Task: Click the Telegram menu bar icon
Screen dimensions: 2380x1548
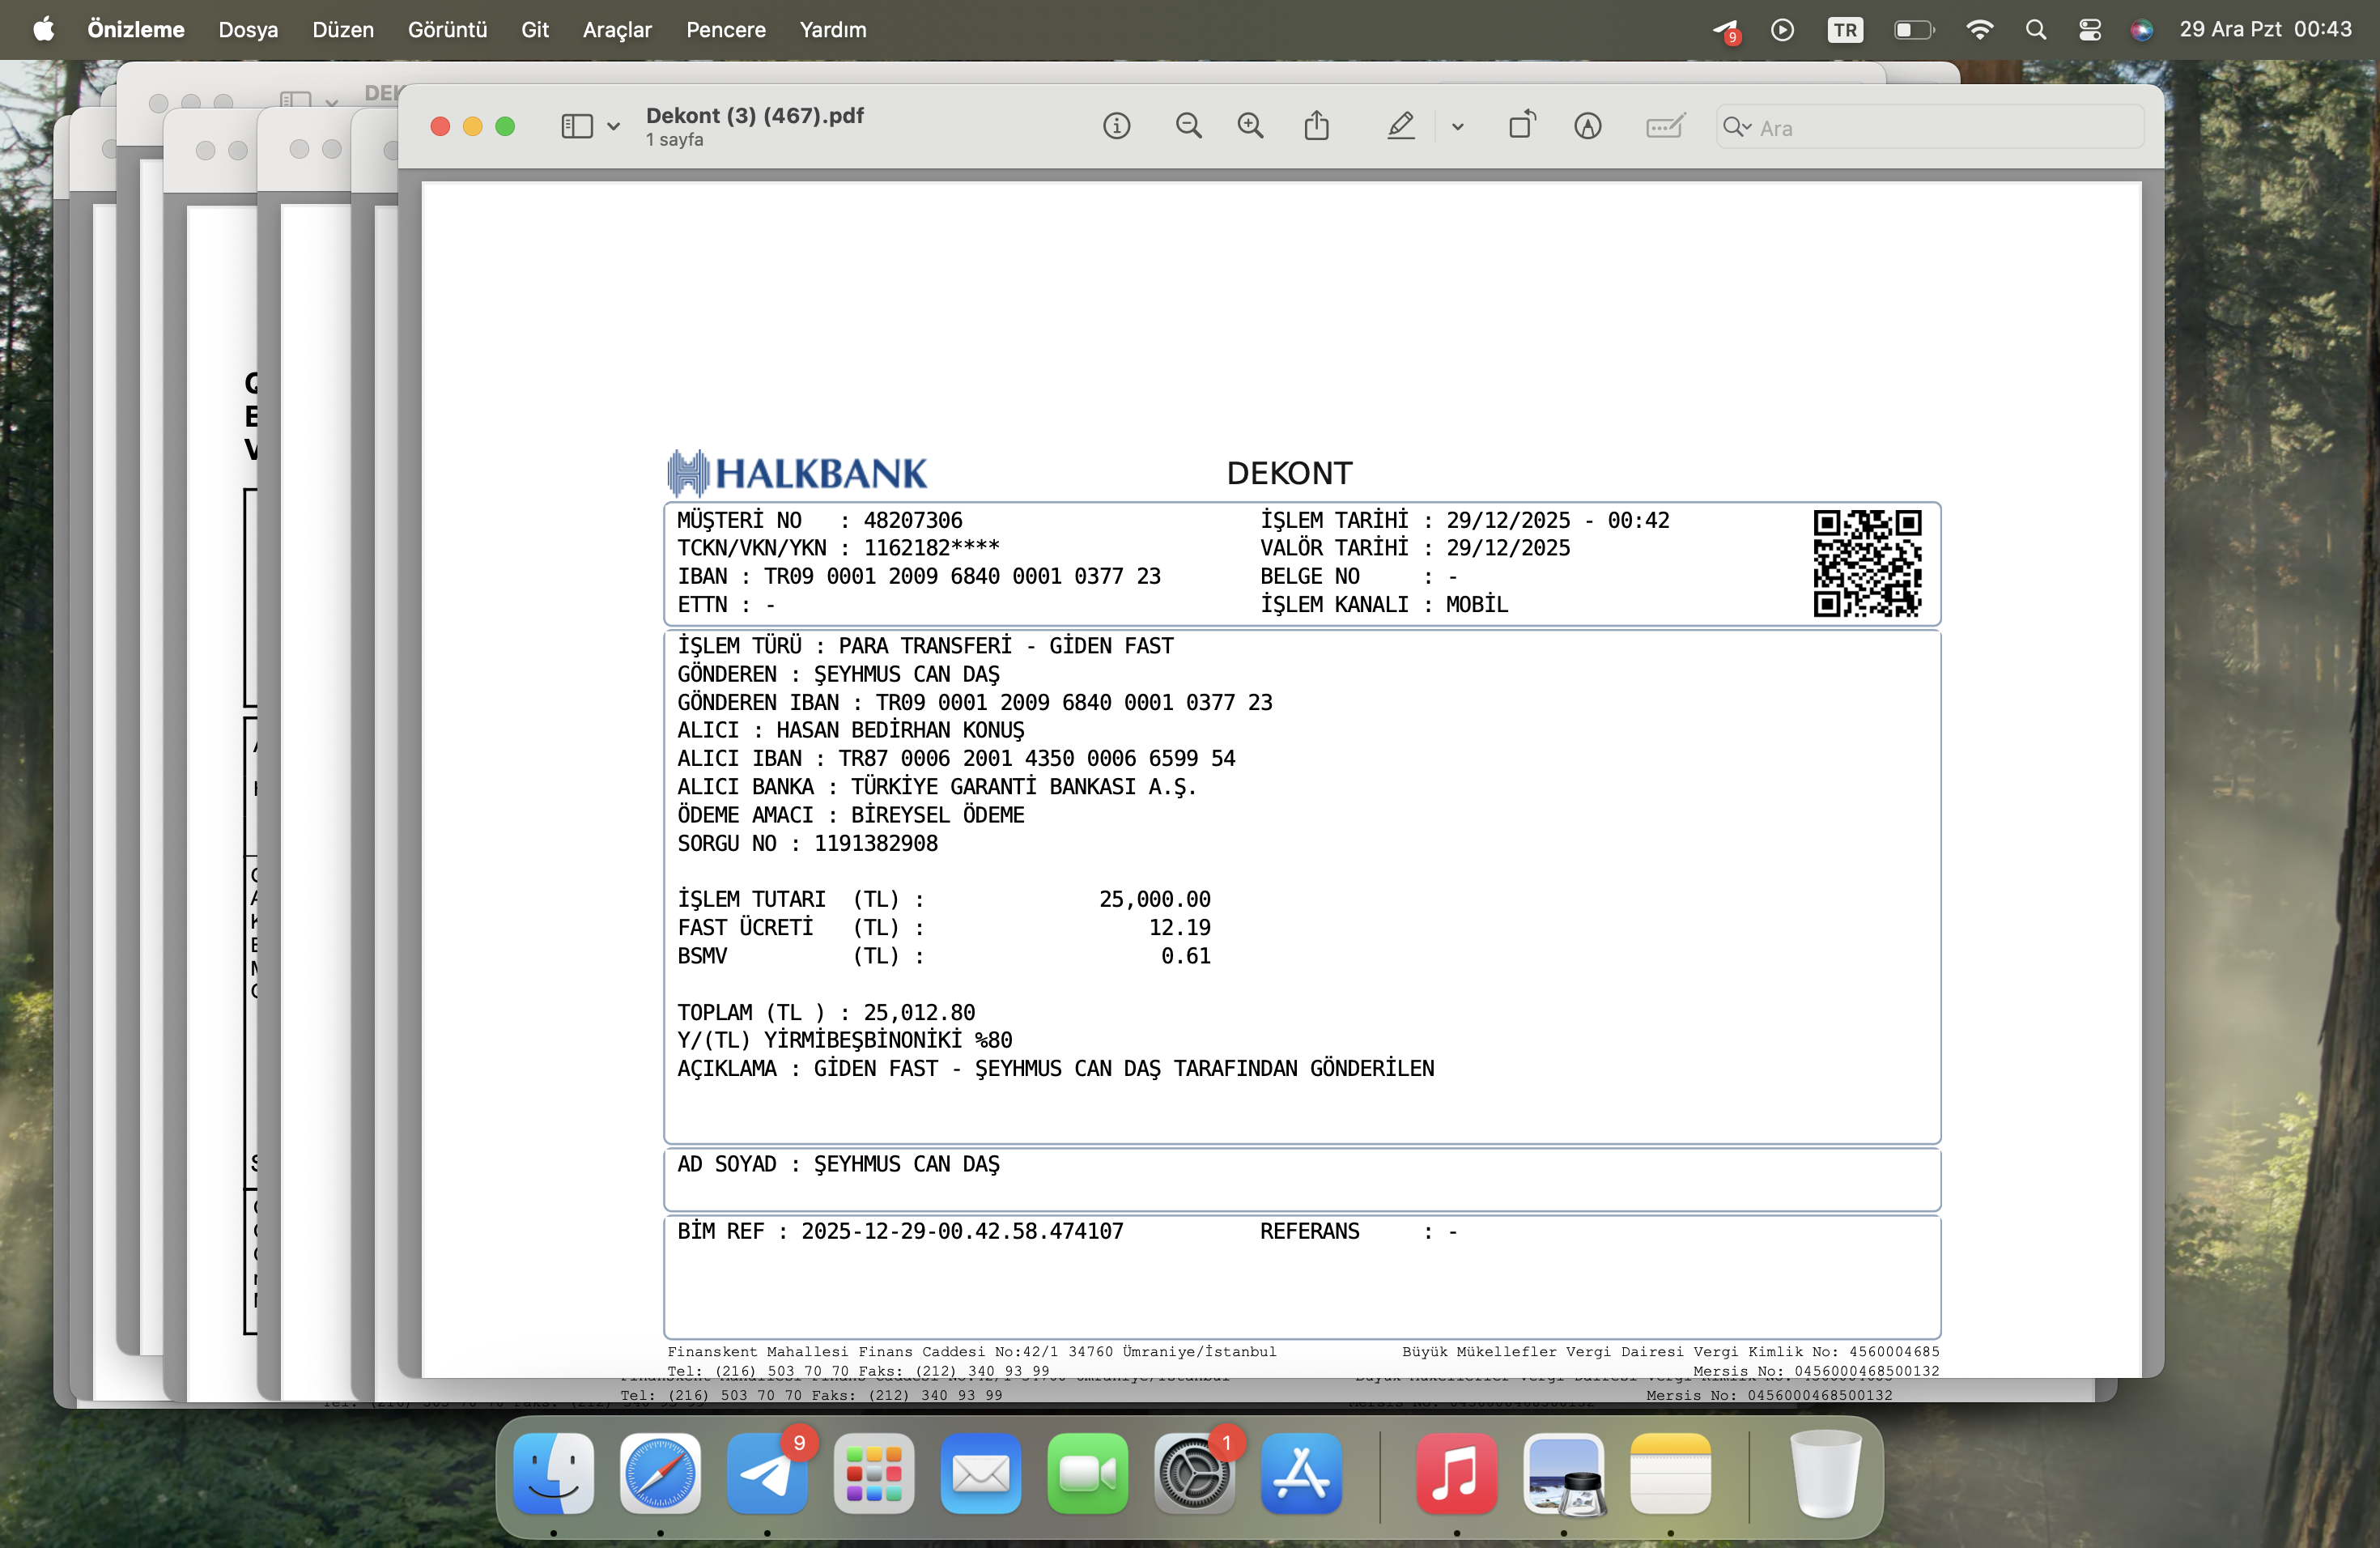Action: click(x=1726, y=31)
